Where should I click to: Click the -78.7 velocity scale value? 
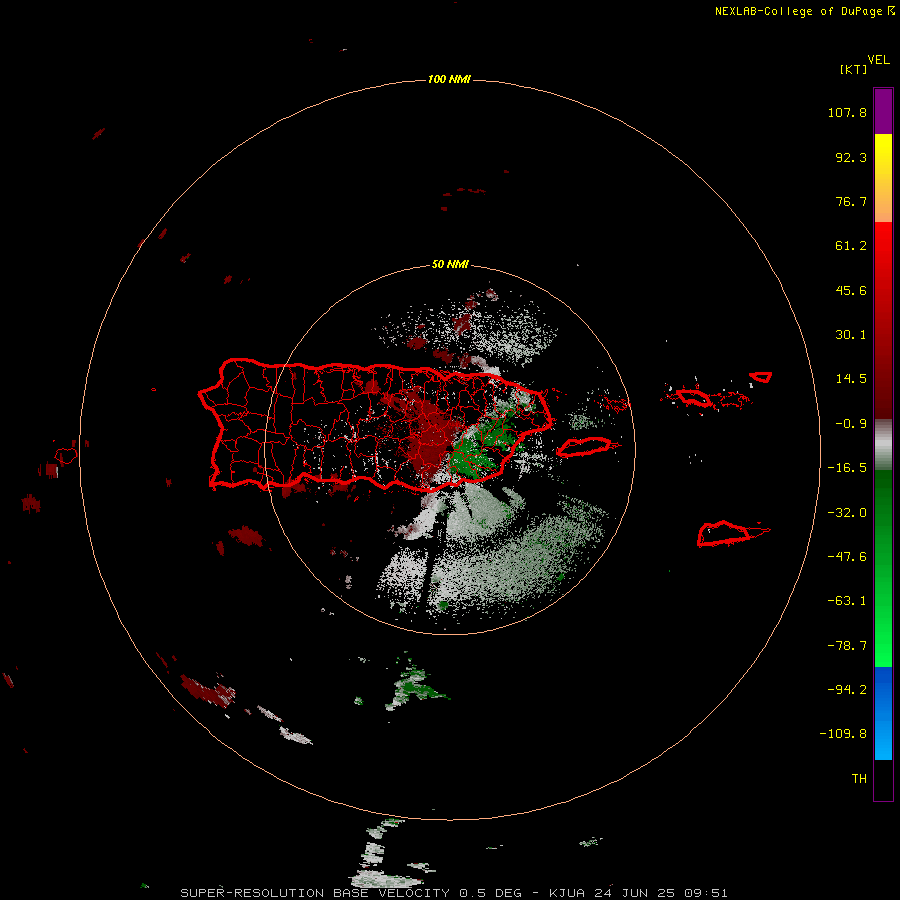847,646
